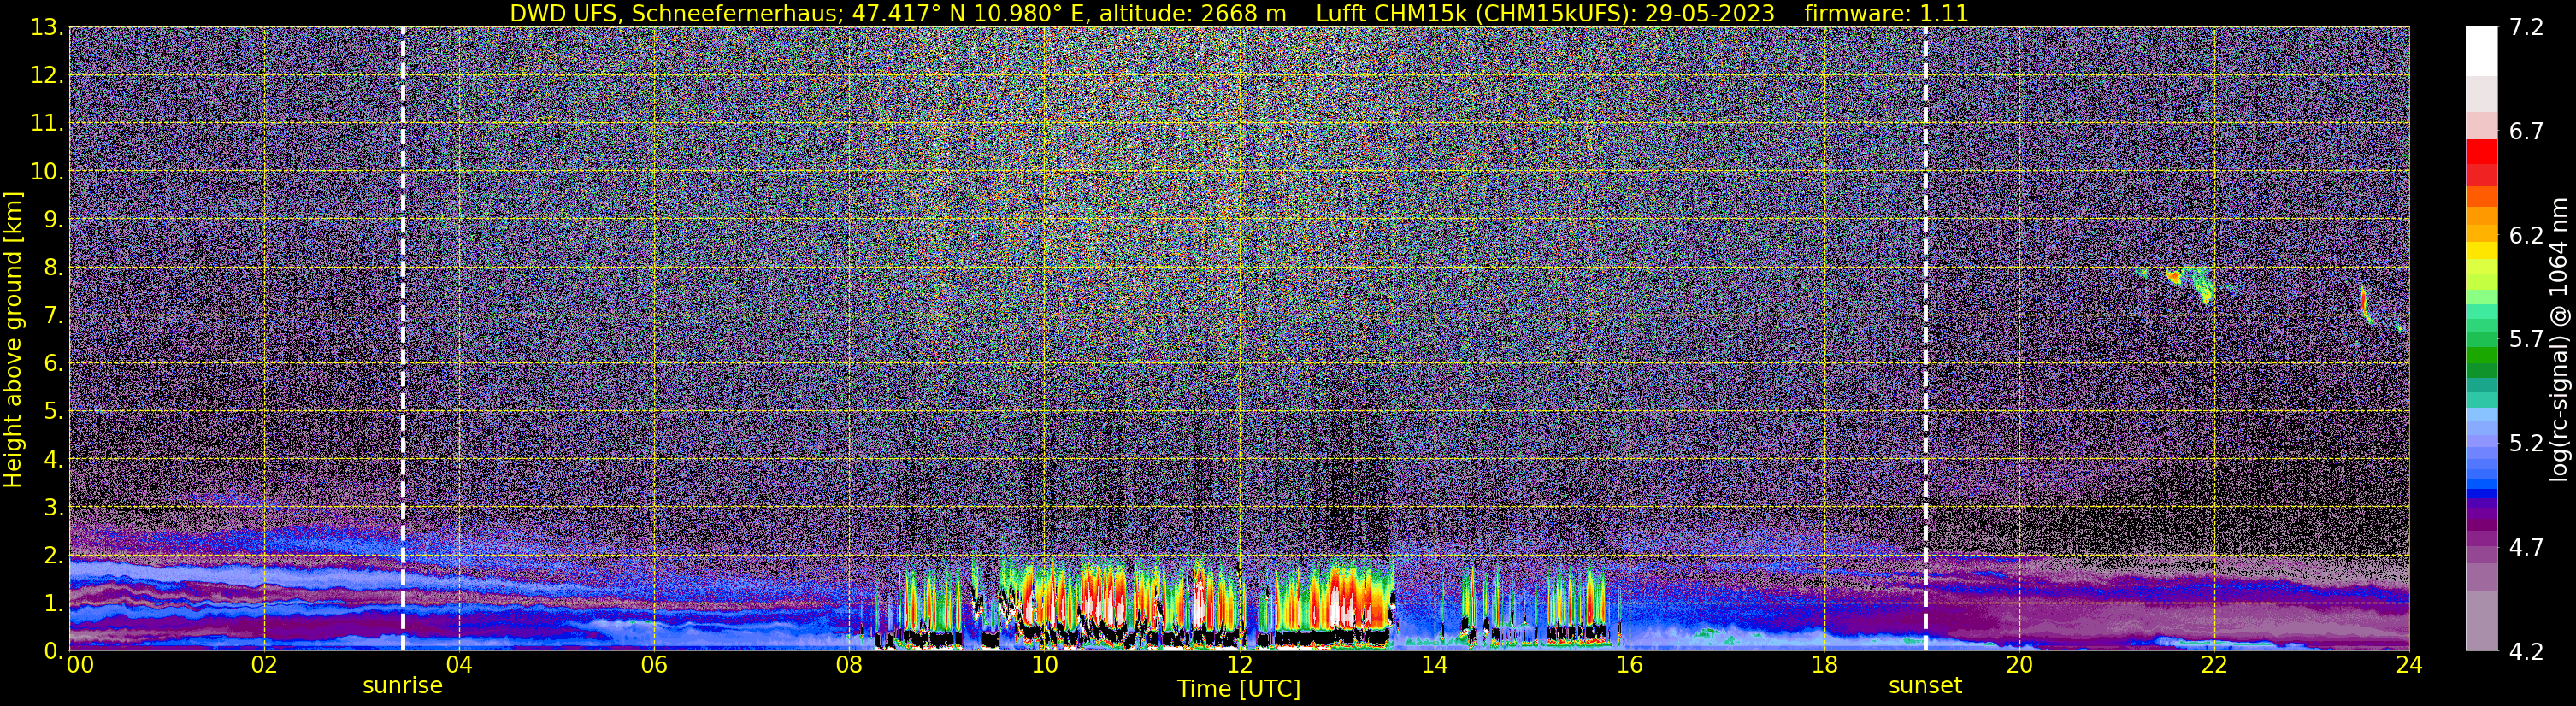Click the colorbar tick label '5.2'
The image size is (2576, 706).
(2526, 443)
